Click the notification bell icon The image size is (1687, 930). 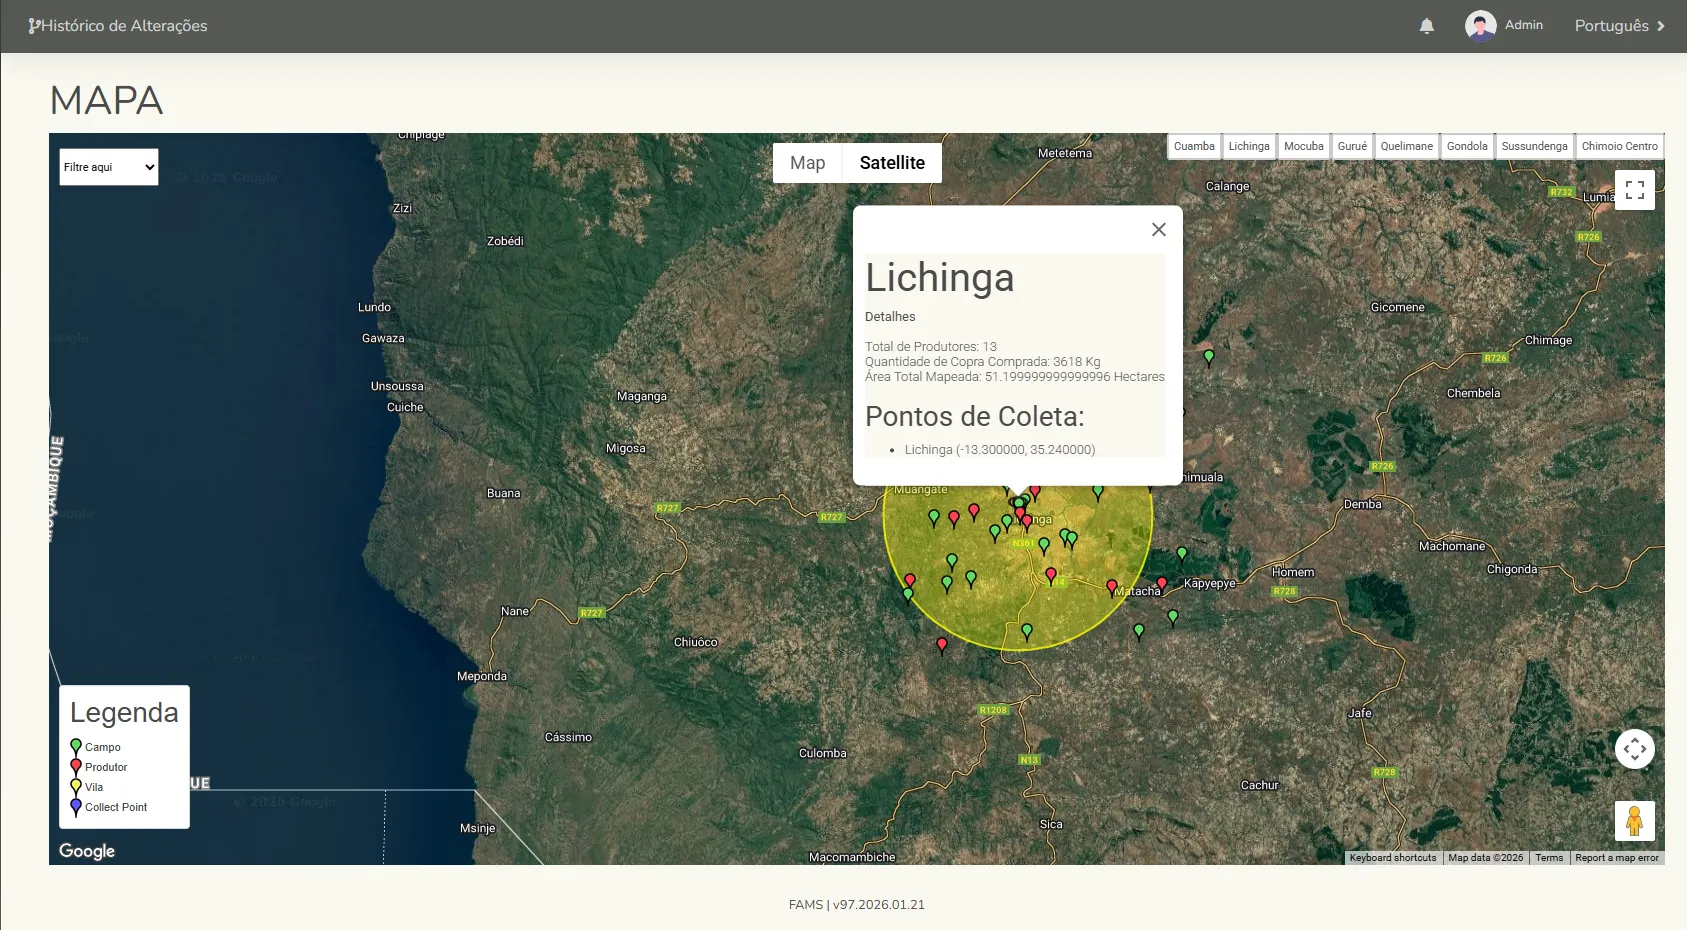pyautogui.click(x=1427, y=26)
